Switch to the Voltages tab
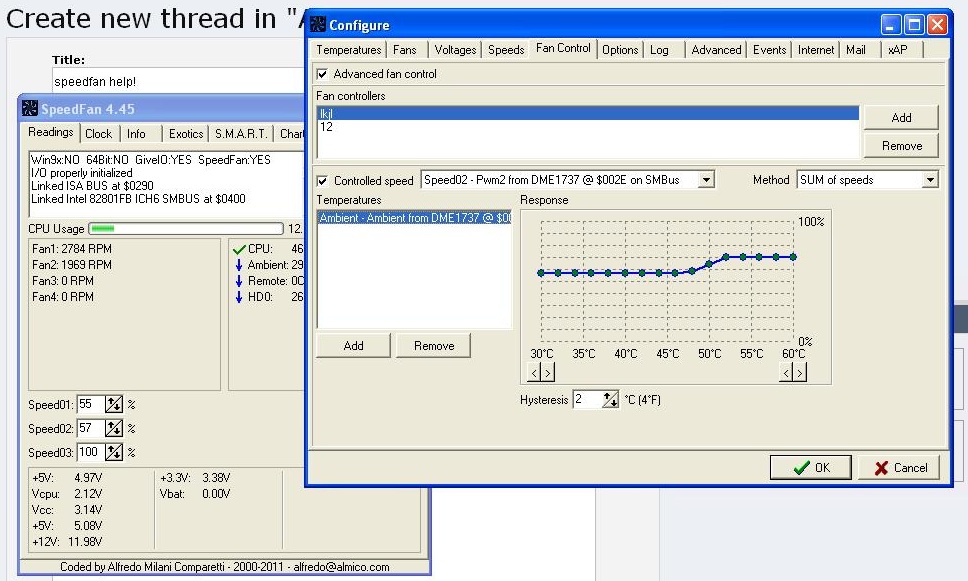968x581 pixels. pos(455,50)
